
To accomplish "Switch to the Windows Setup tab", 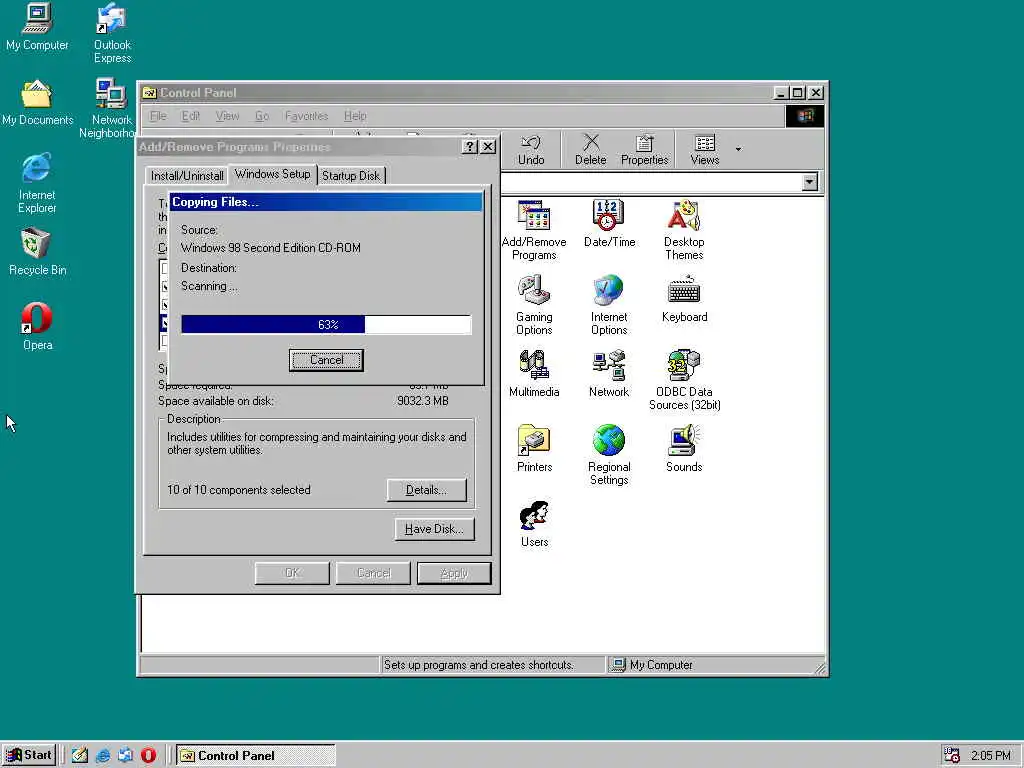I will pyautogui.click(x=272, y=174).
